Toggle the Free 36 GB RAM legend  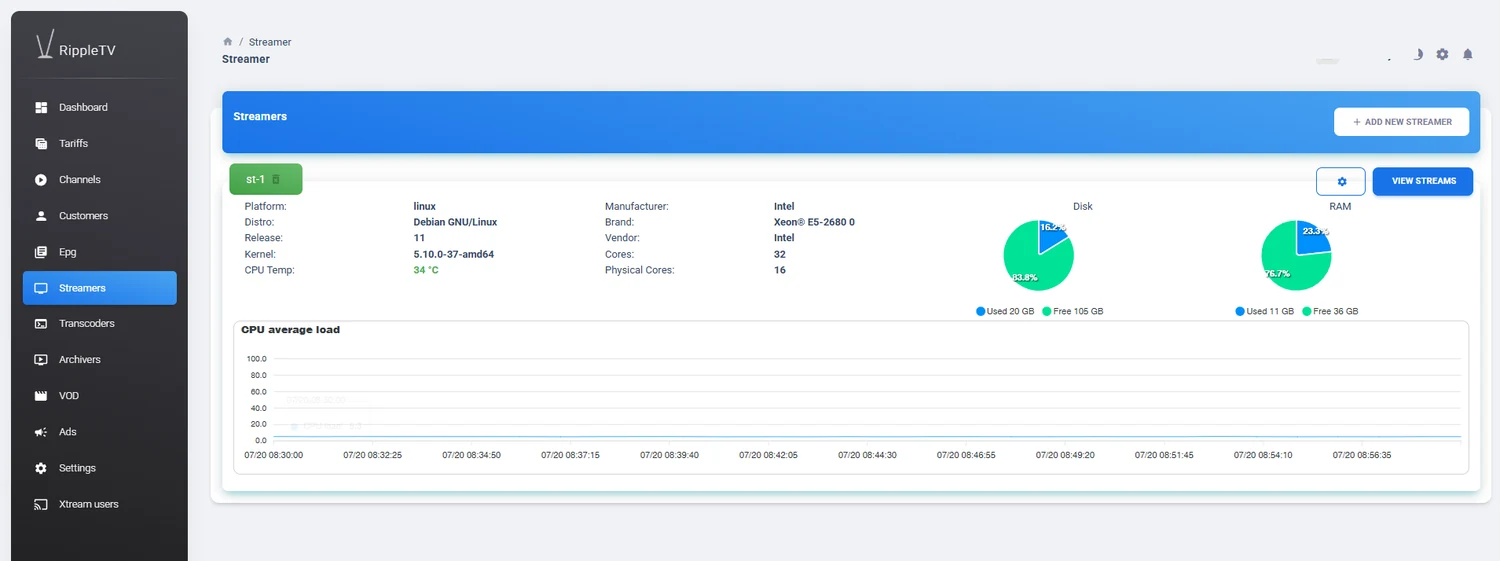[1330, 311]
